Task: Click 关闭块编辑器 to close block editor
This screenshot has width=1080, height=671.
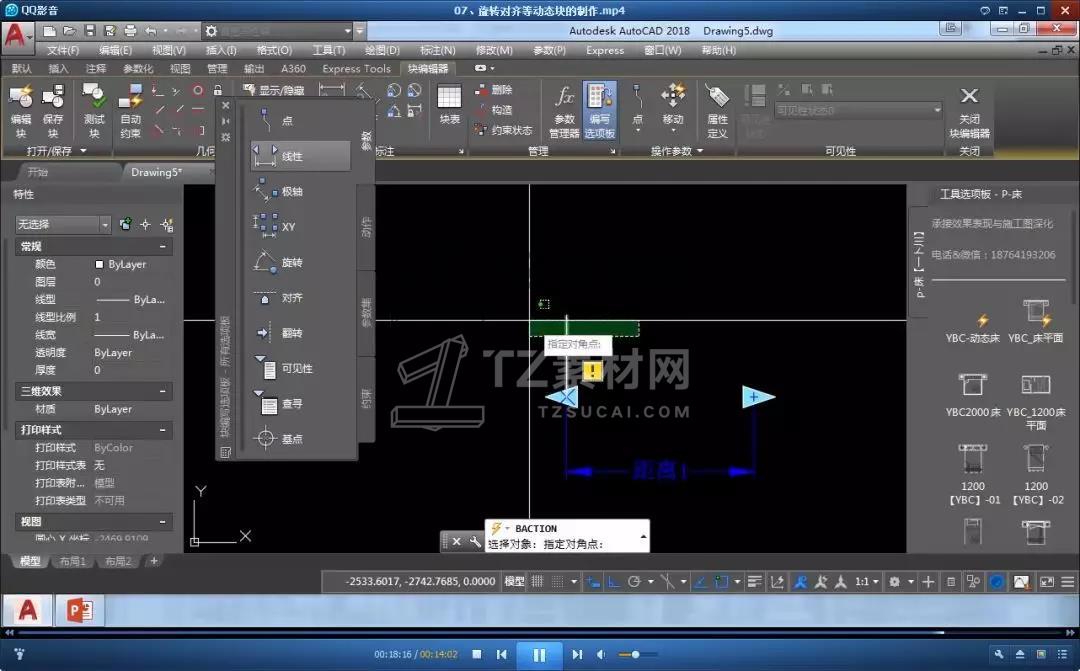Action: click(x=969, y=110)
